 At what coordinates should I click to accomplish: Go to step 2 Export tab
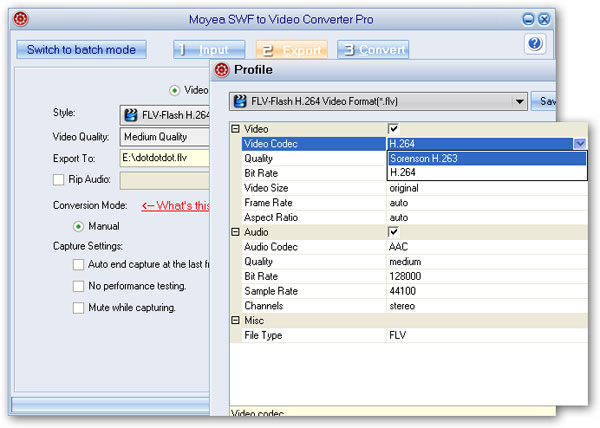292,50
